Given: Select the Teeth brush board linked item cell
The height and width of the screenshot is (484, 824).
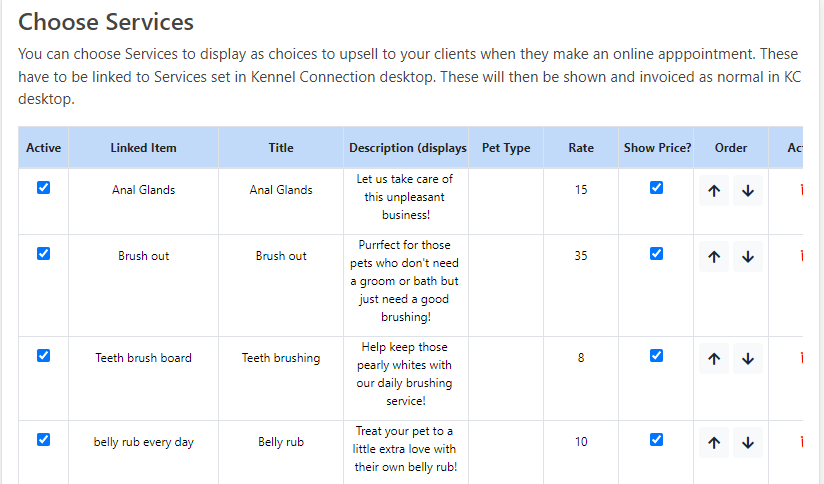Looking at the screenshot, I should (143, 358).
